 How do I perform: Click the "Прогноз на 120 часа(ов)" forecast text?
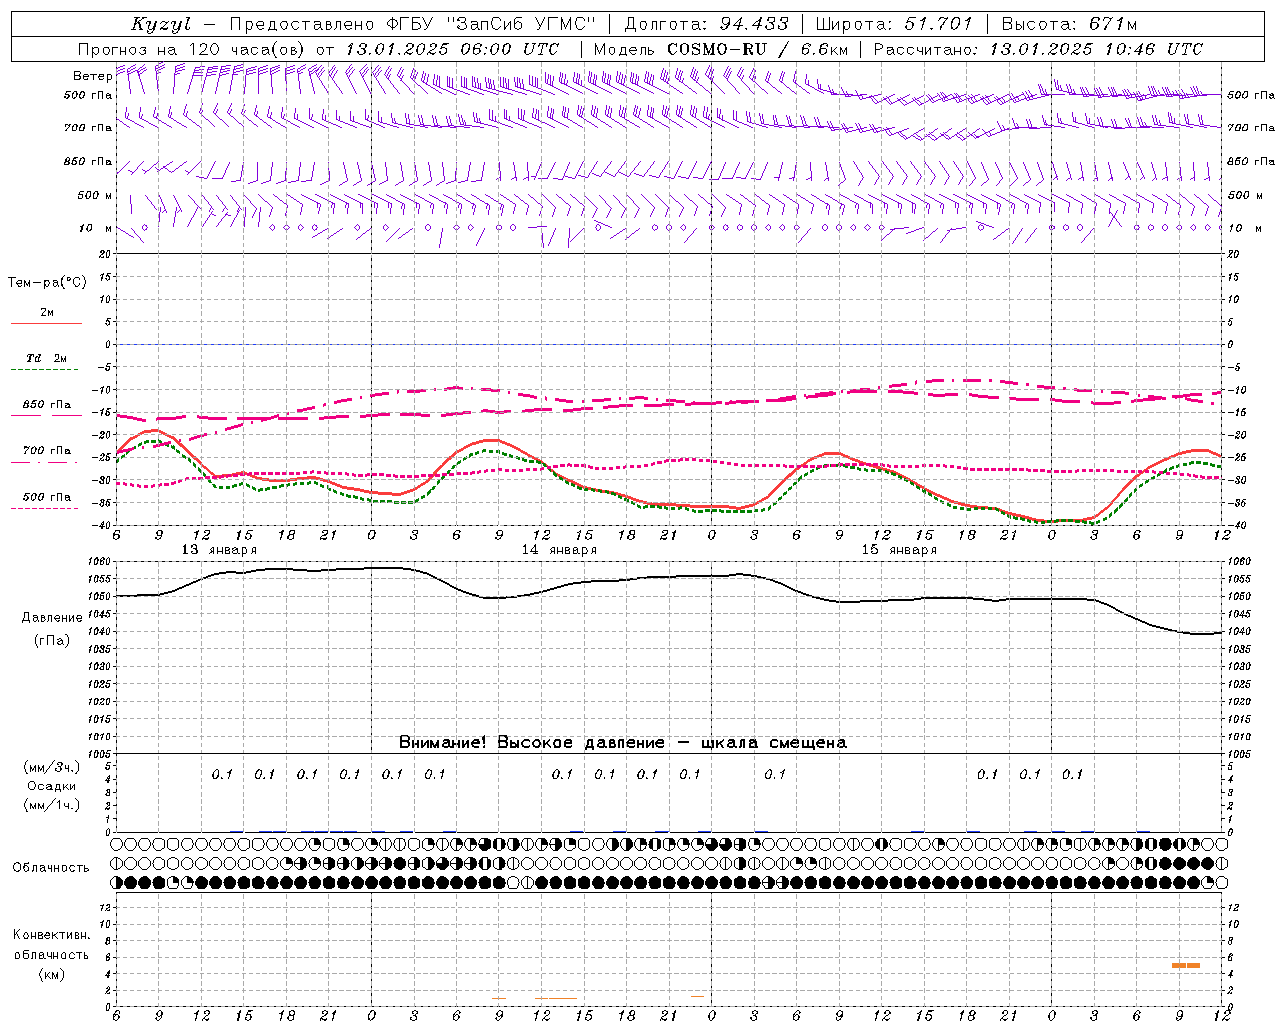click(193, 49)
